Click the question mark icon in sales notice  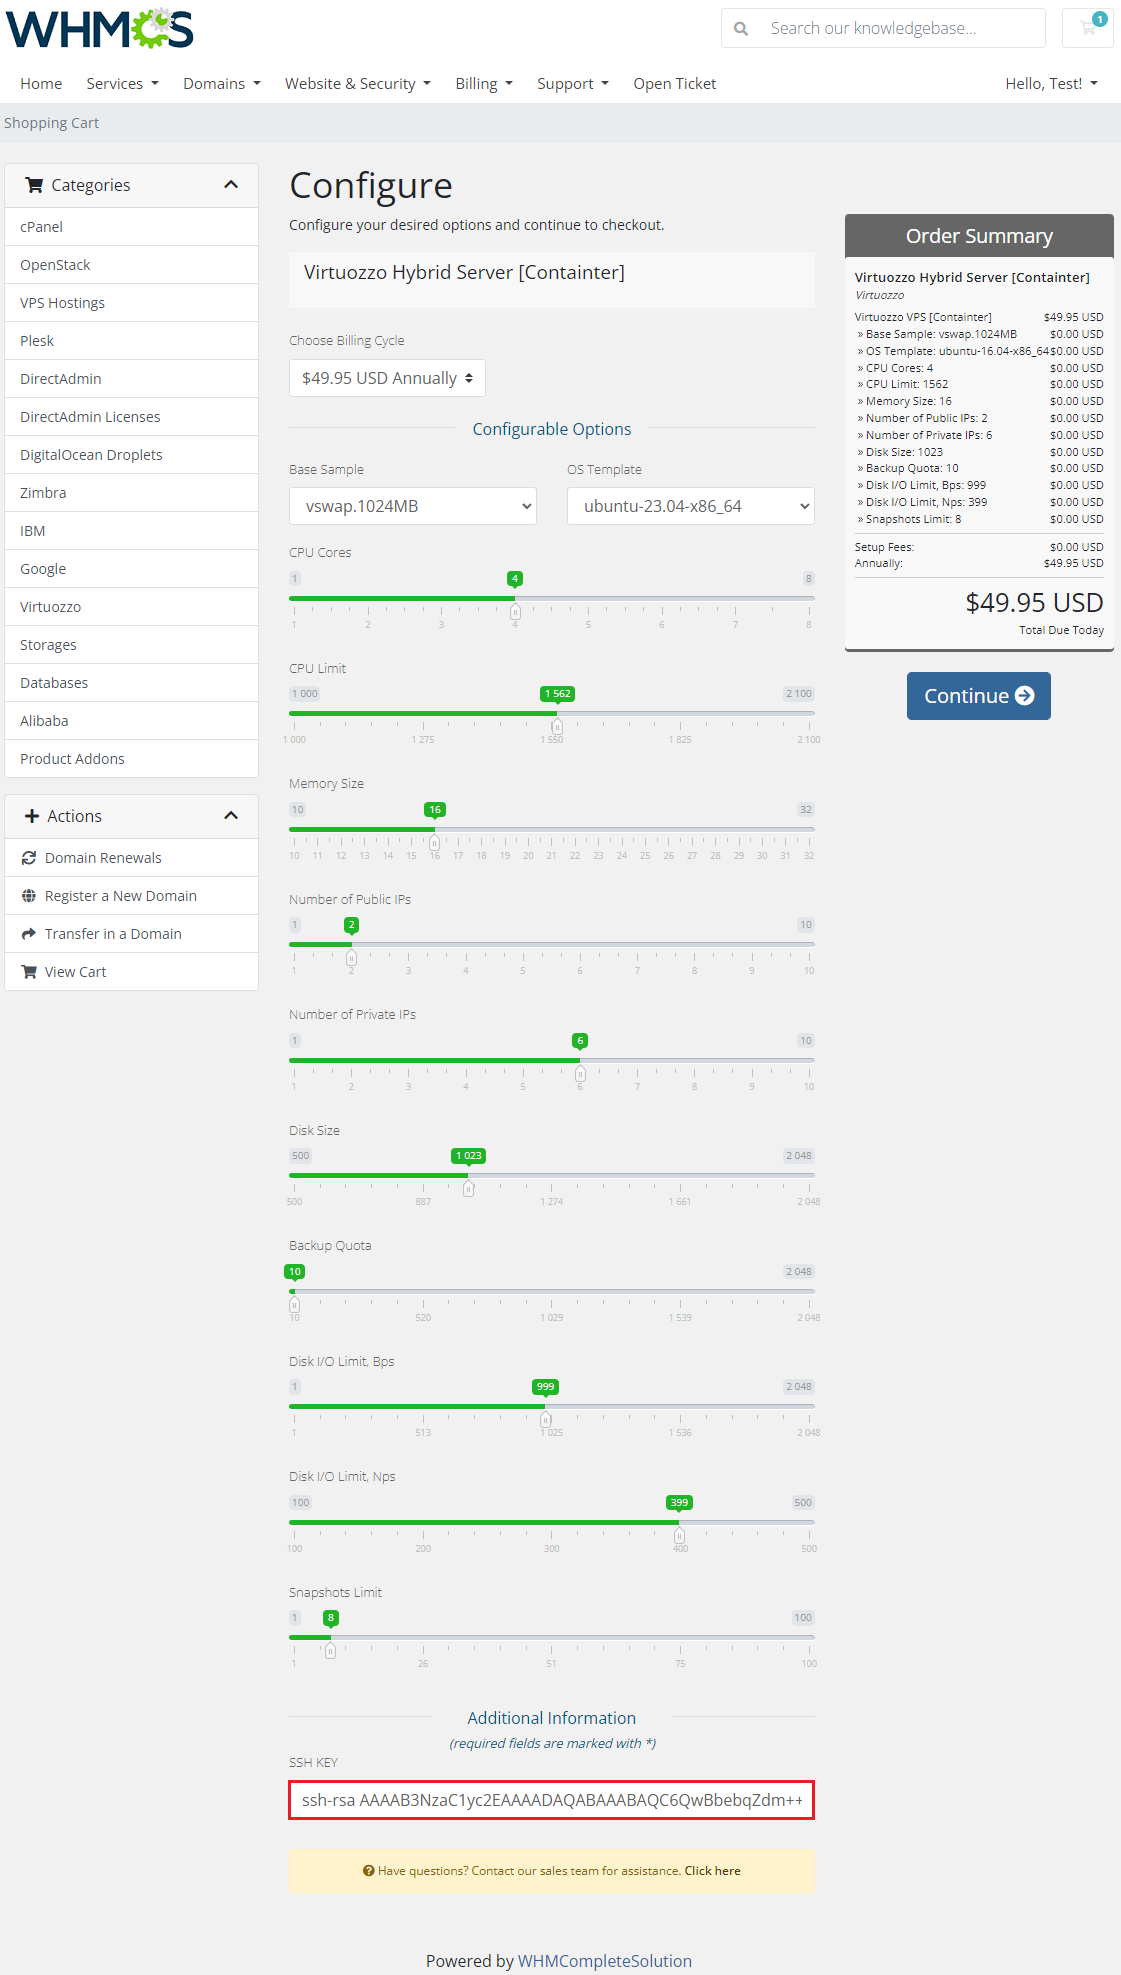369,1871
